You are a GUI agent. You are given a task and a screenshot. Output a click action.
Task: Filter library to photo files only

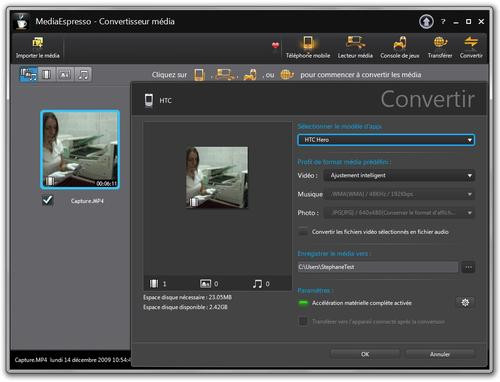tap(65, 74)
